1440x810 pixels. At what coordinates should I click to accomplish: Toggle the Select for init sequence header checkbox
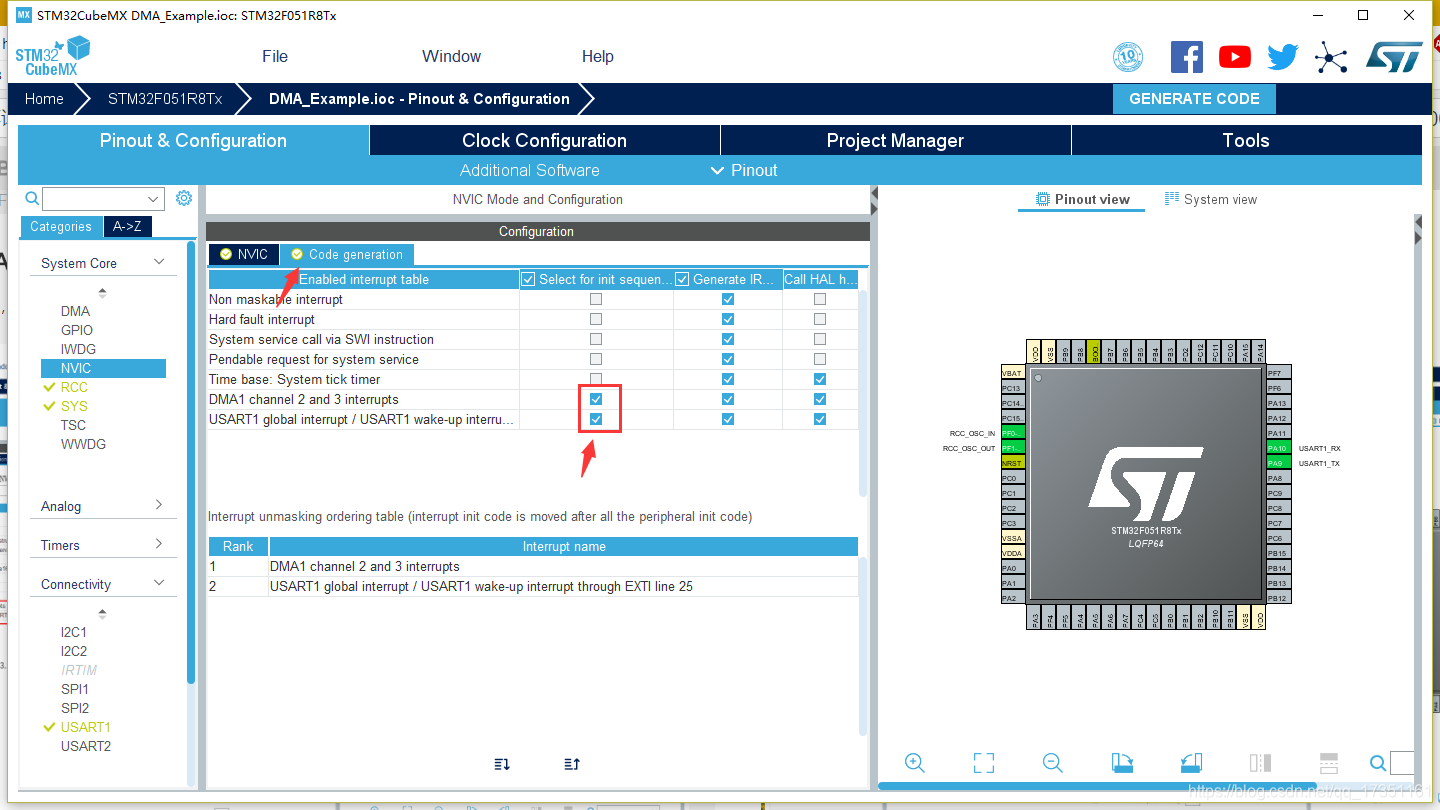click(x=529, y=279)
